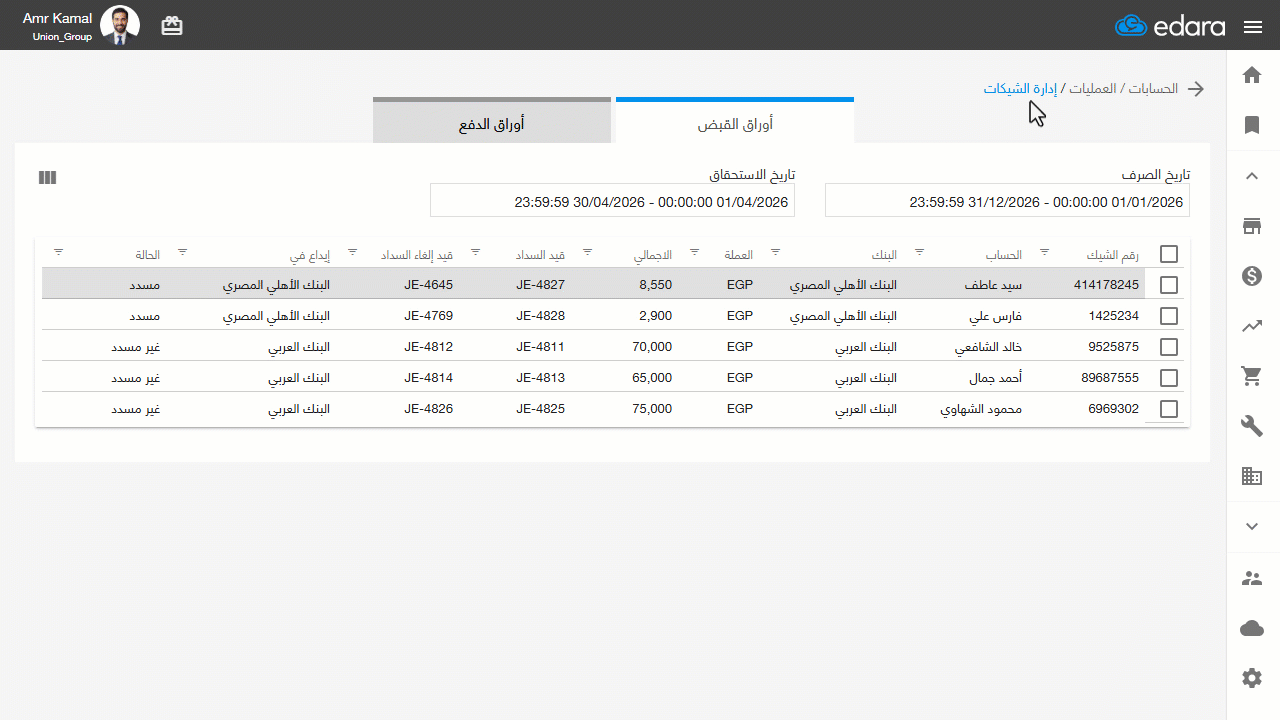Viewport: 1280px width, 720px height.
Task: Check the row for cheque 89687555
Action: (1169, 378)
